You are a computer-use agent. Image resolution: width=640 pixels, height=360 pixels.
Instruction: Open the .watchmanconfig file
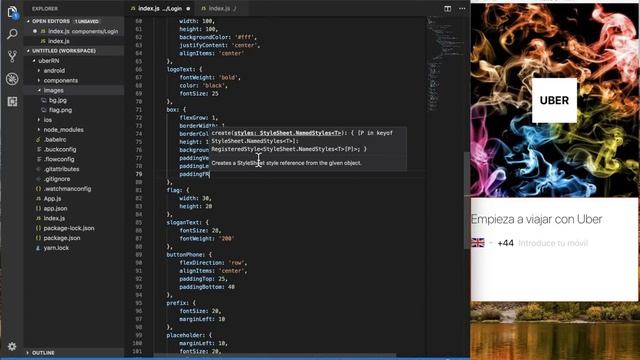67,189
